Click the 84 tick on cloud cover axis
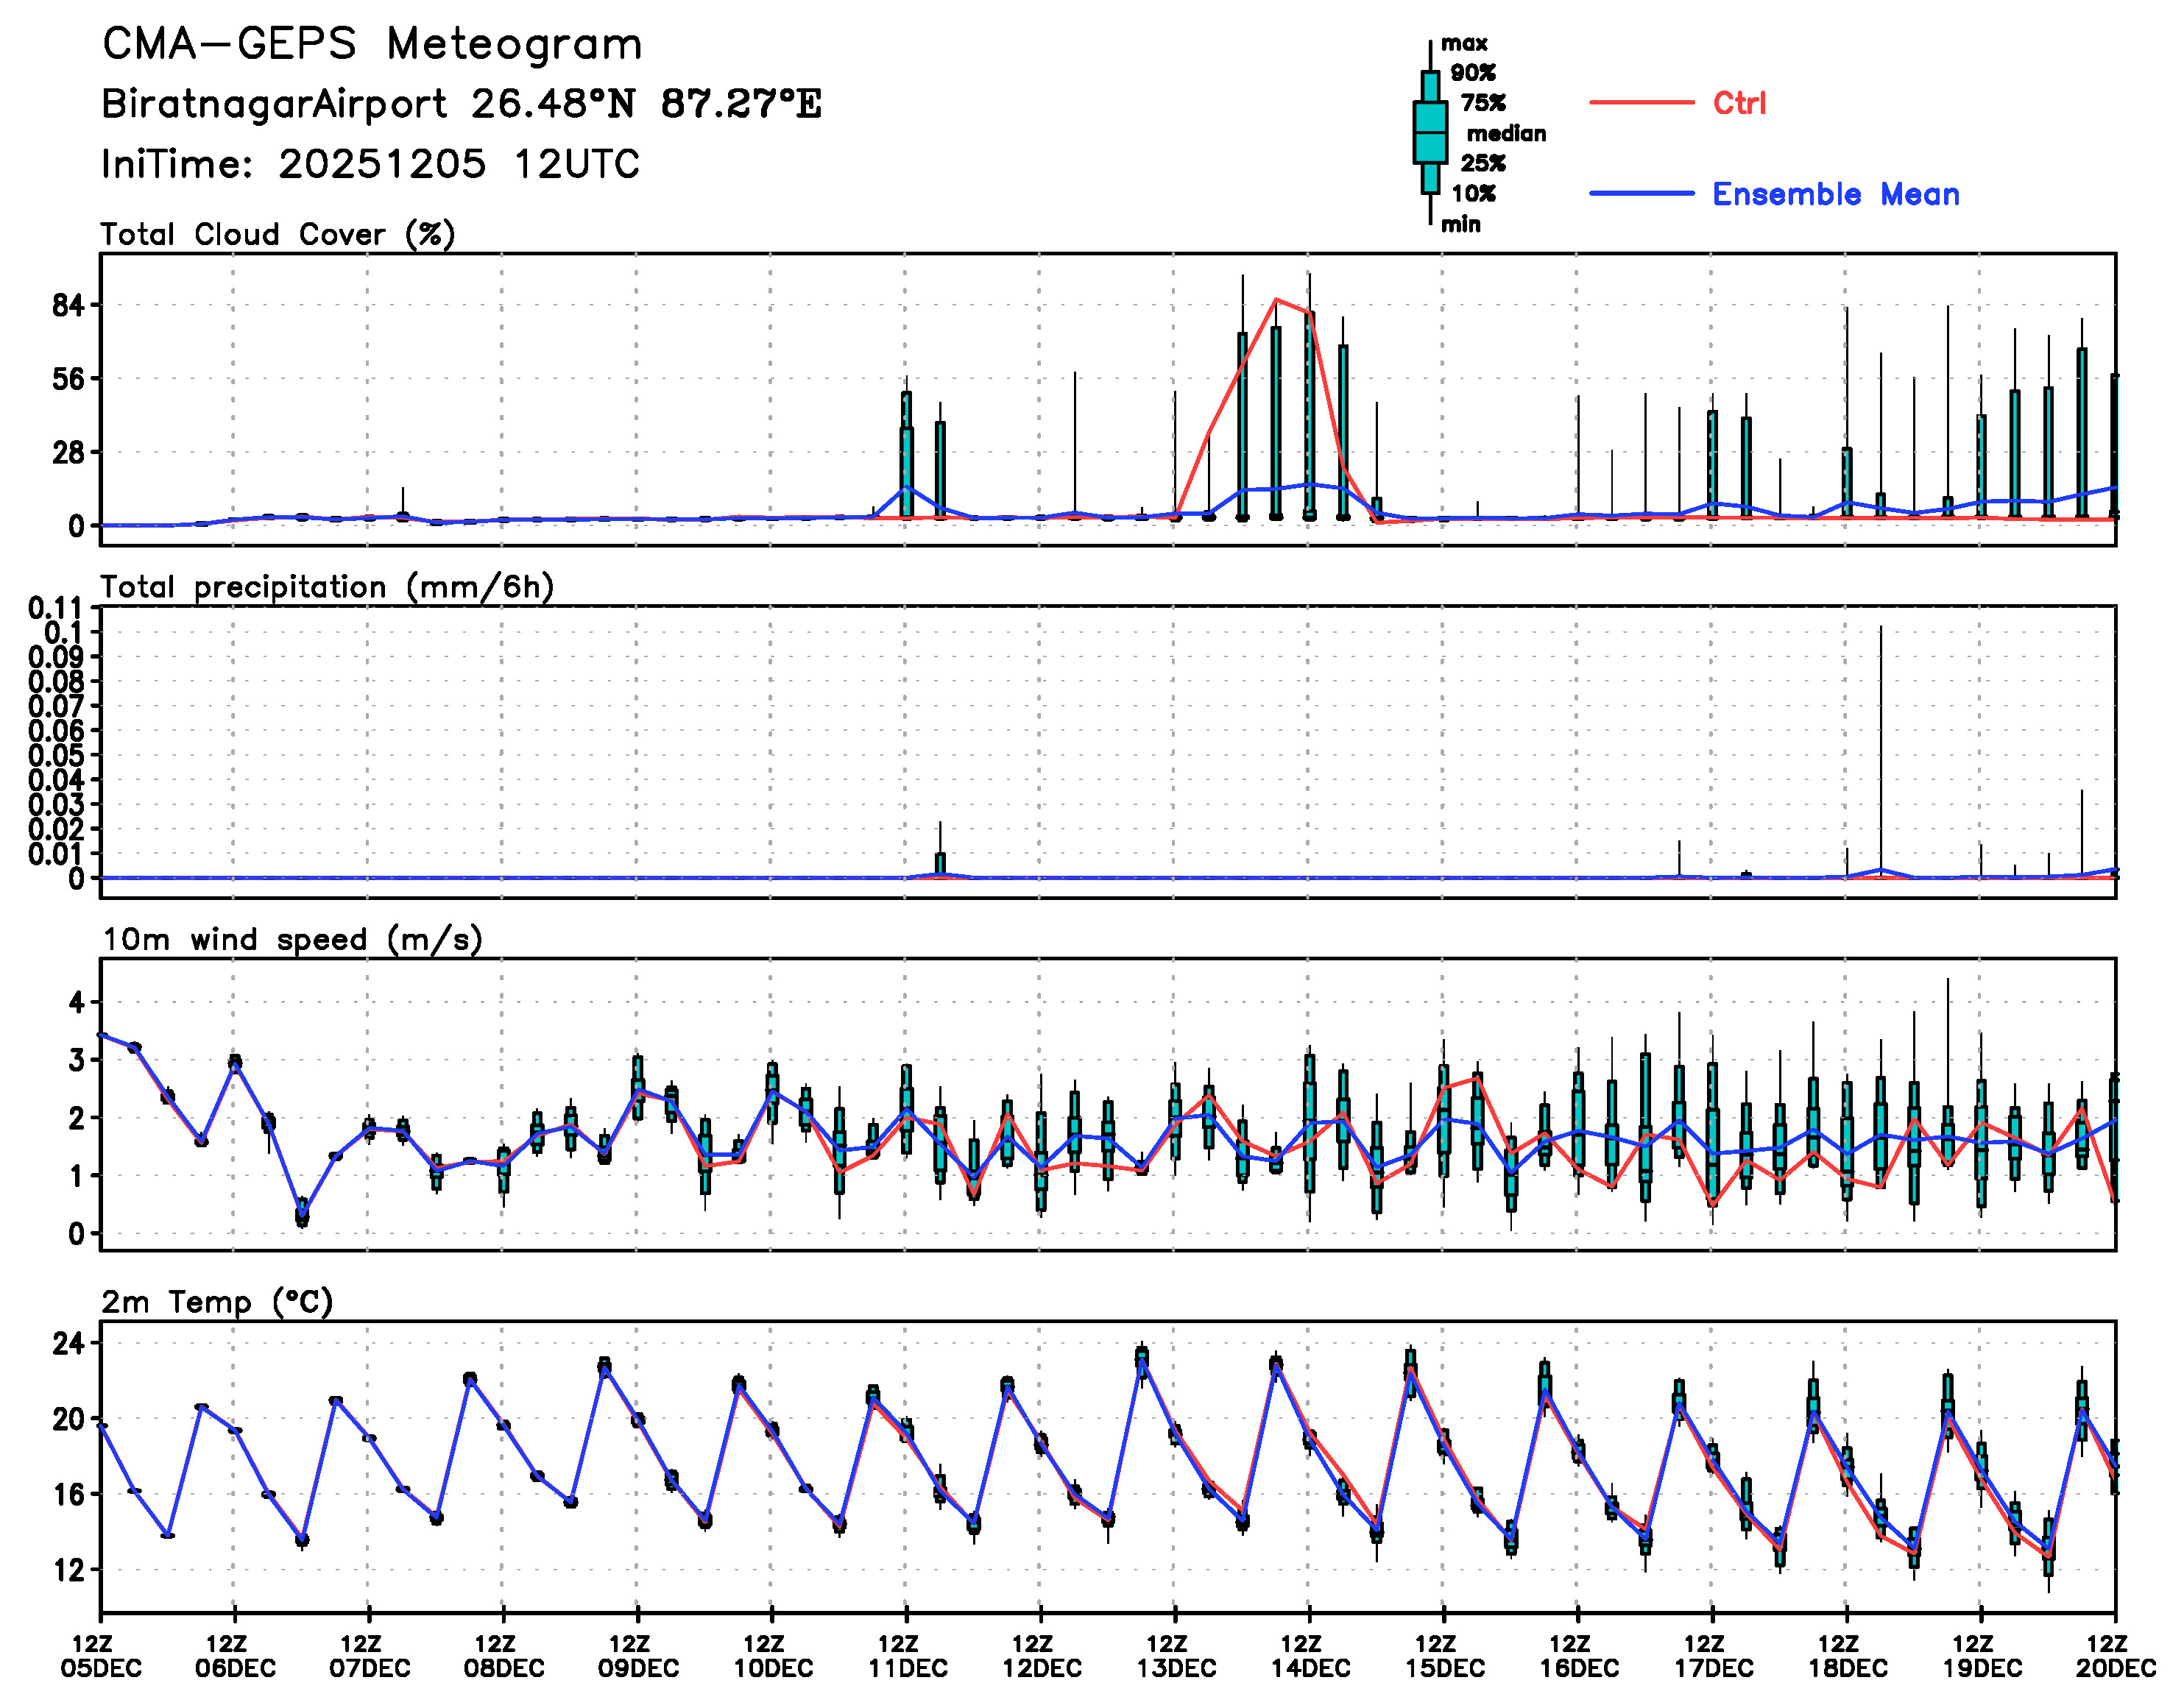Screen dimensions: 2184x1708 (68, 305)
